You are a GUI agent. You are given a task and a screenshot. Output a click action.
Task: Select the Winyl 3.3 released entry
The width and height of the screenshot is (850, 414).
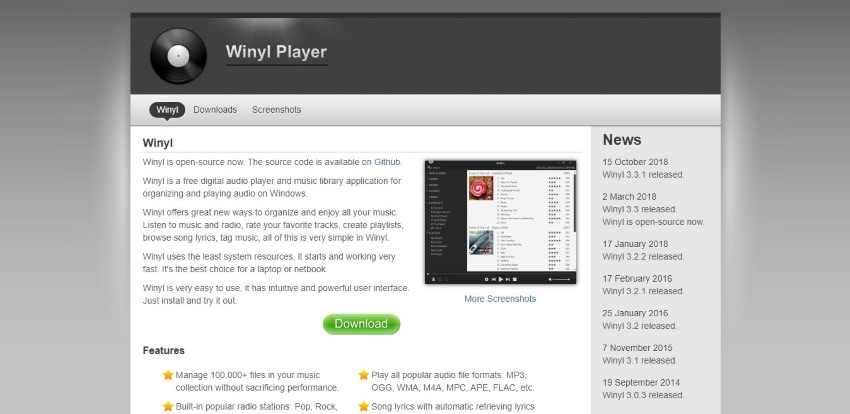click(640, 209)
